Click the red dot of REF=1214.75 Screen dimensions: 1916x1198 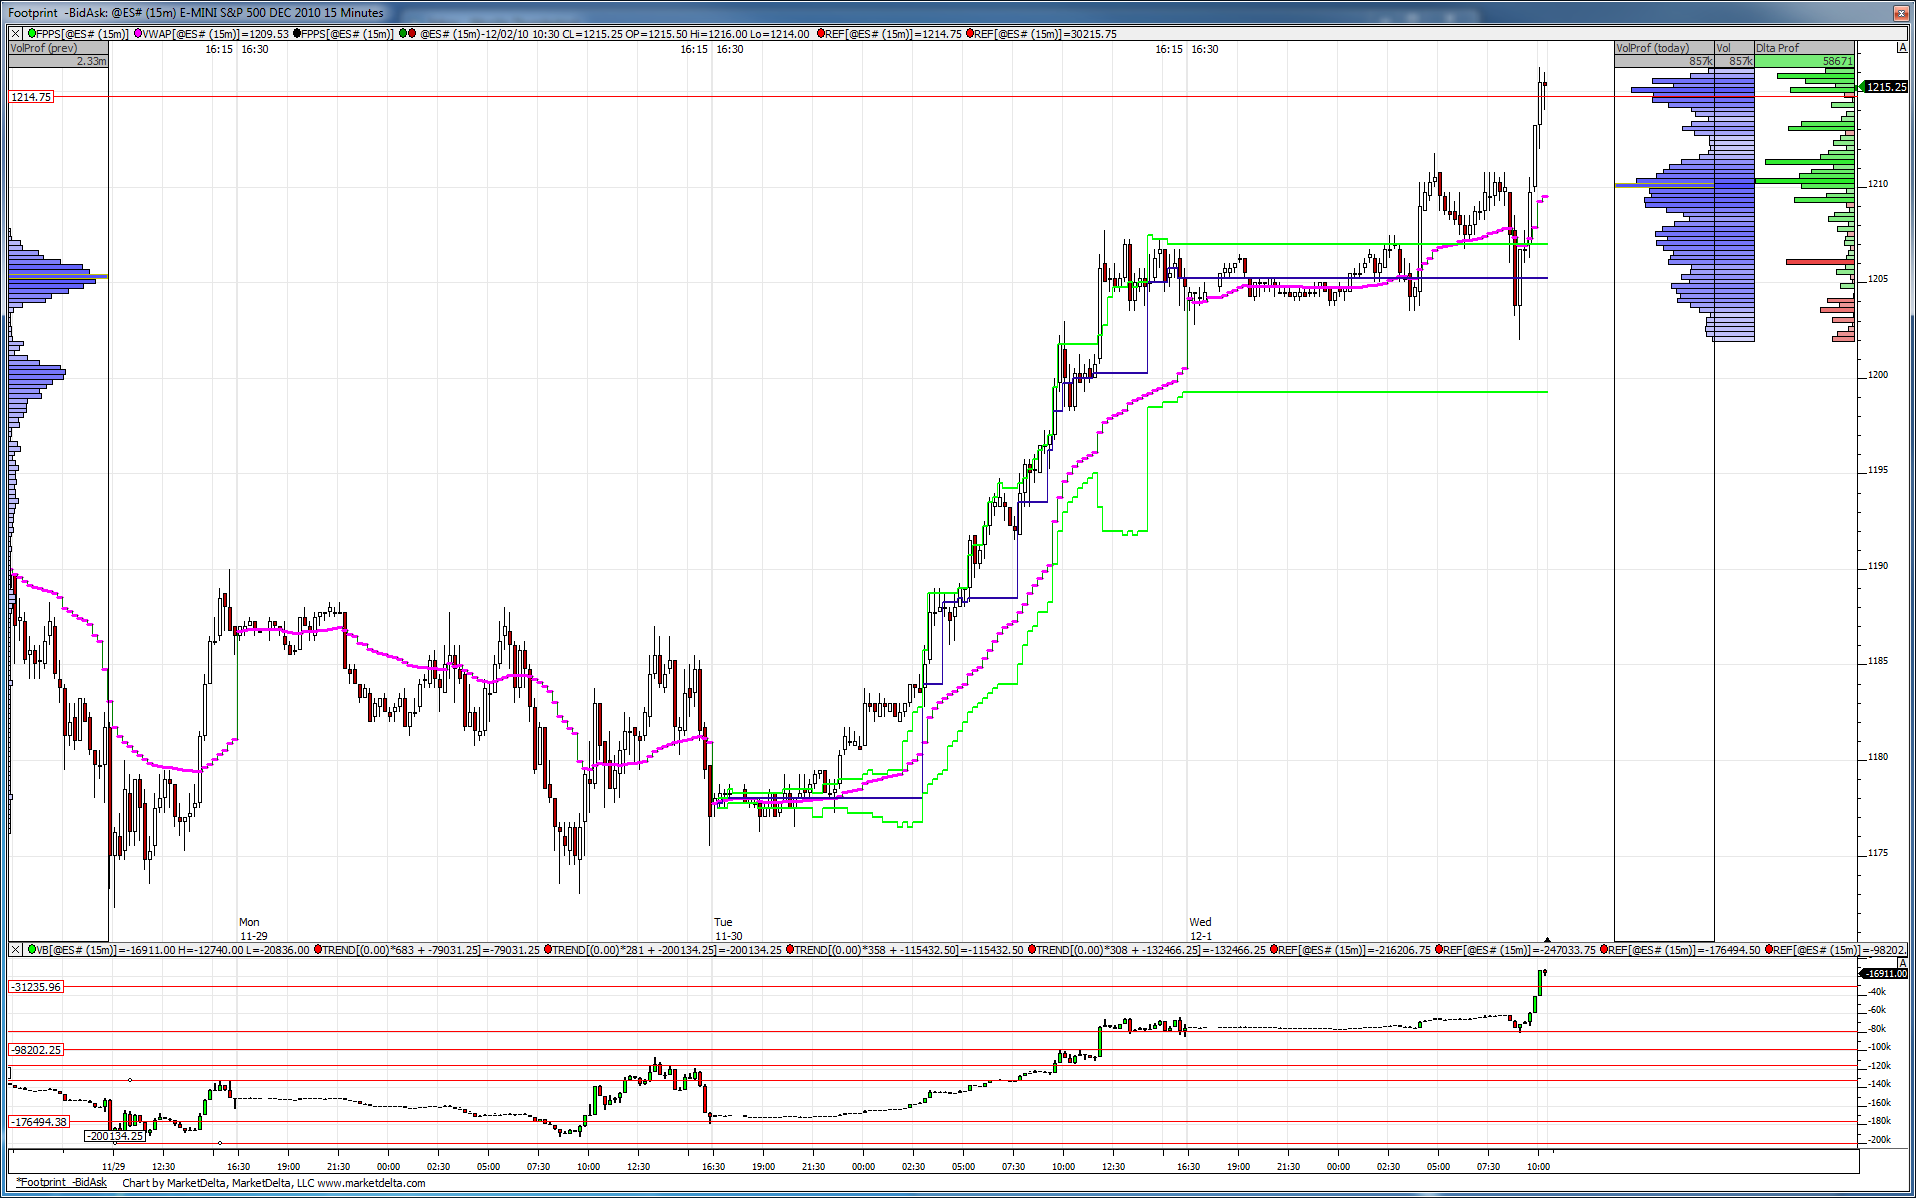click(821, 33)
